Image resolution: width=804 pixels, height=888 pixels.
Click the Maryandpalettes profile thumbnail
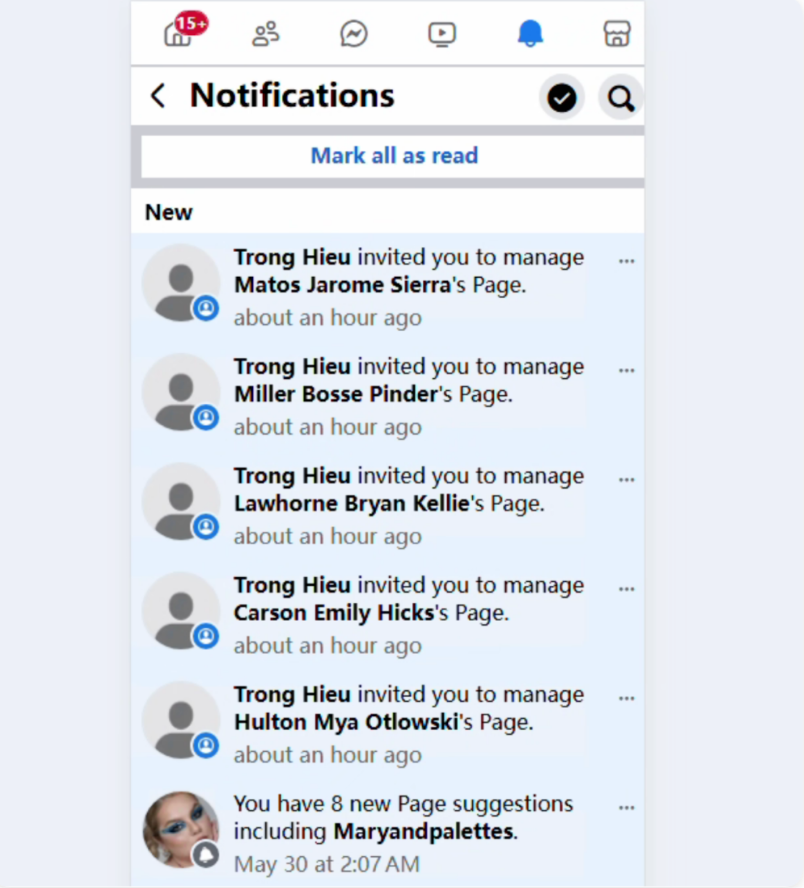(x=181, y=829)
